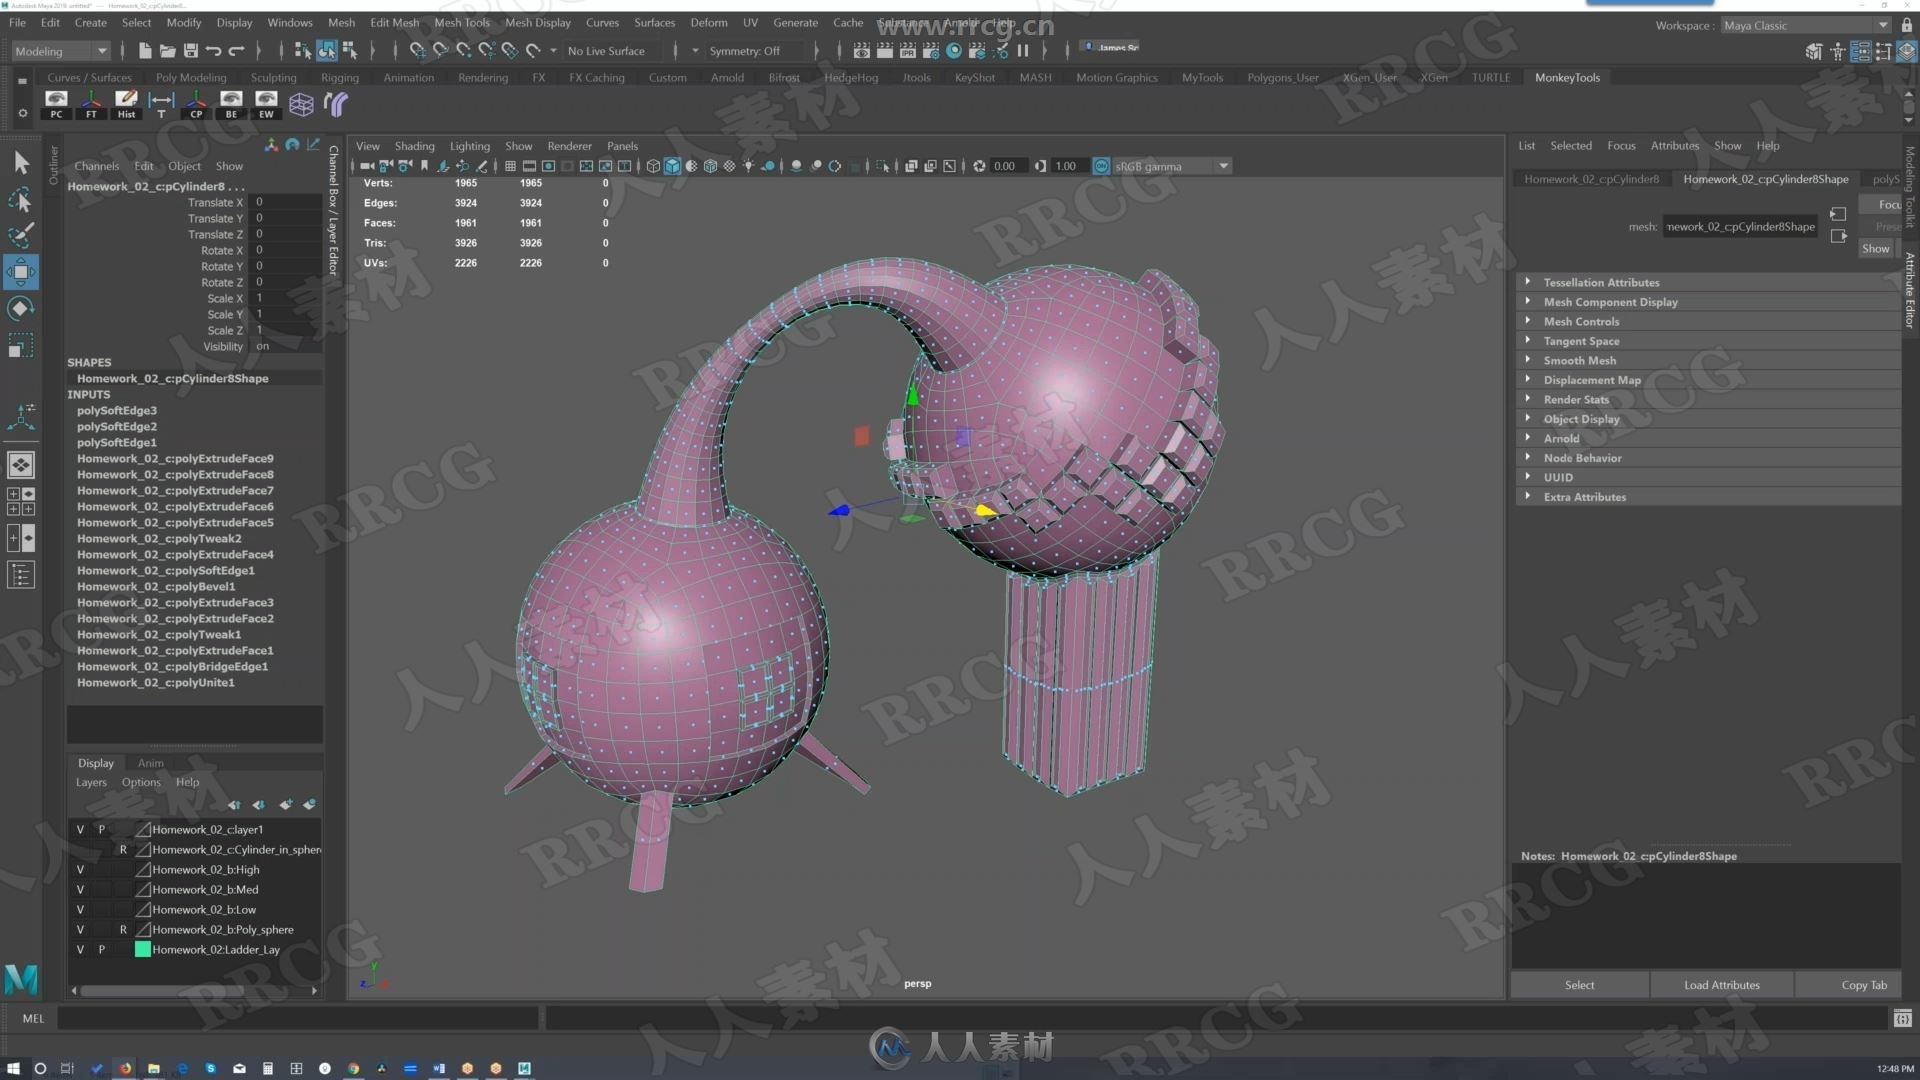Toggle visibility of Homework_02_bHigh layer

pos(79,869)
